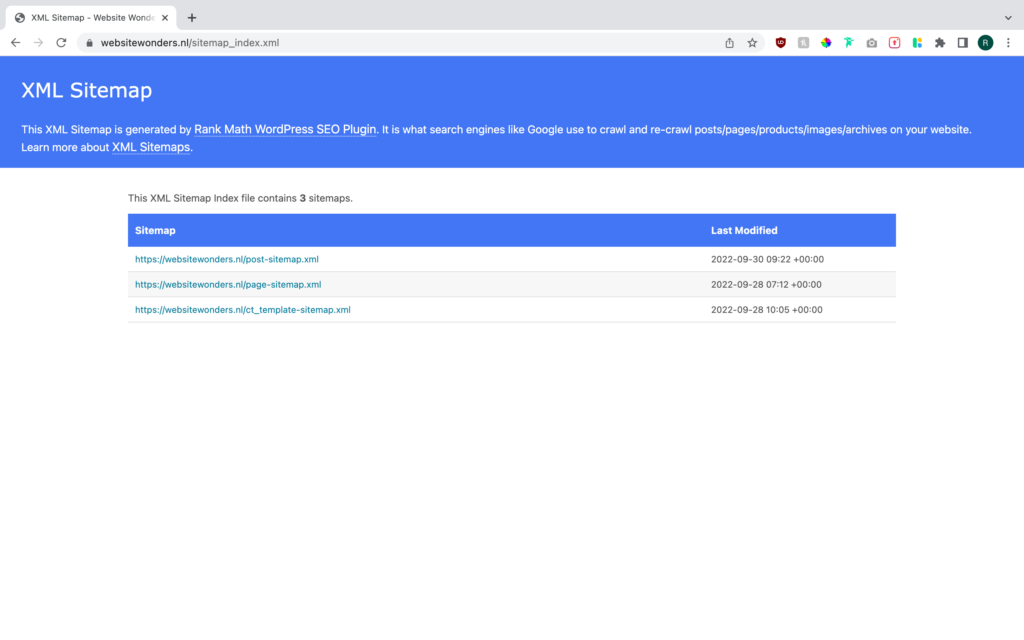Image resolution: width=1024 pixels, height=640 pixels.
Task: Open the browser profile avatar R
Action: (x=984, y=42)
